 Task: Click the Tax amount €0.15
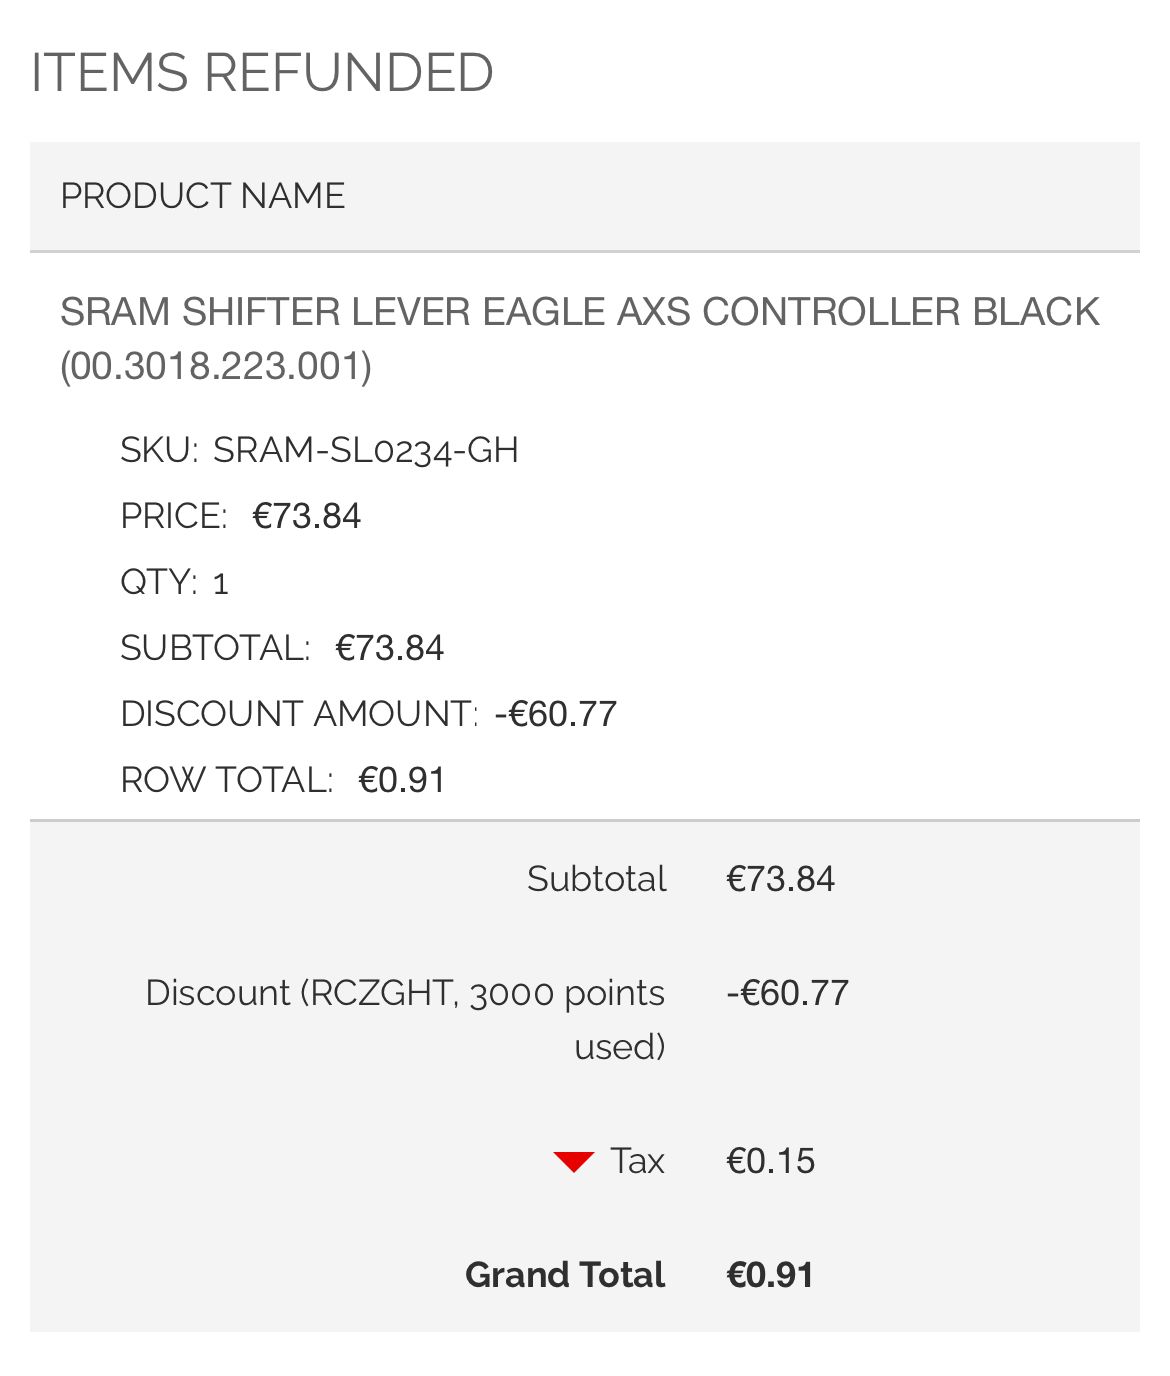pyautogui.click(x=770, y=1161)
